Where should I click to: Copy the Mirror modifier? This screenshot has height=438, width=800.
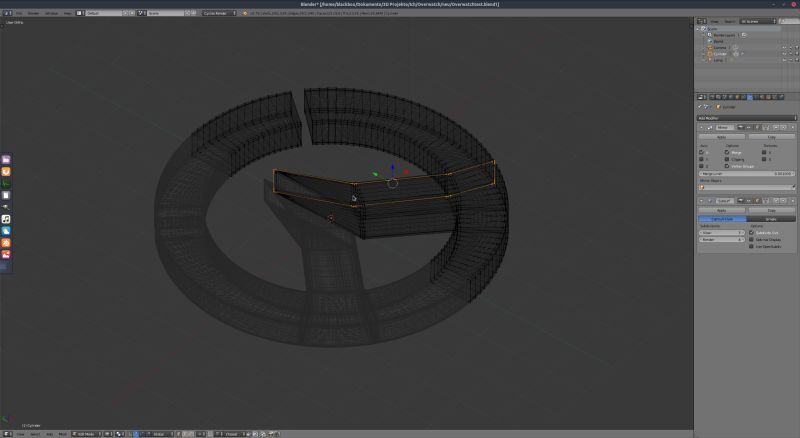click(x=771, y=137)
